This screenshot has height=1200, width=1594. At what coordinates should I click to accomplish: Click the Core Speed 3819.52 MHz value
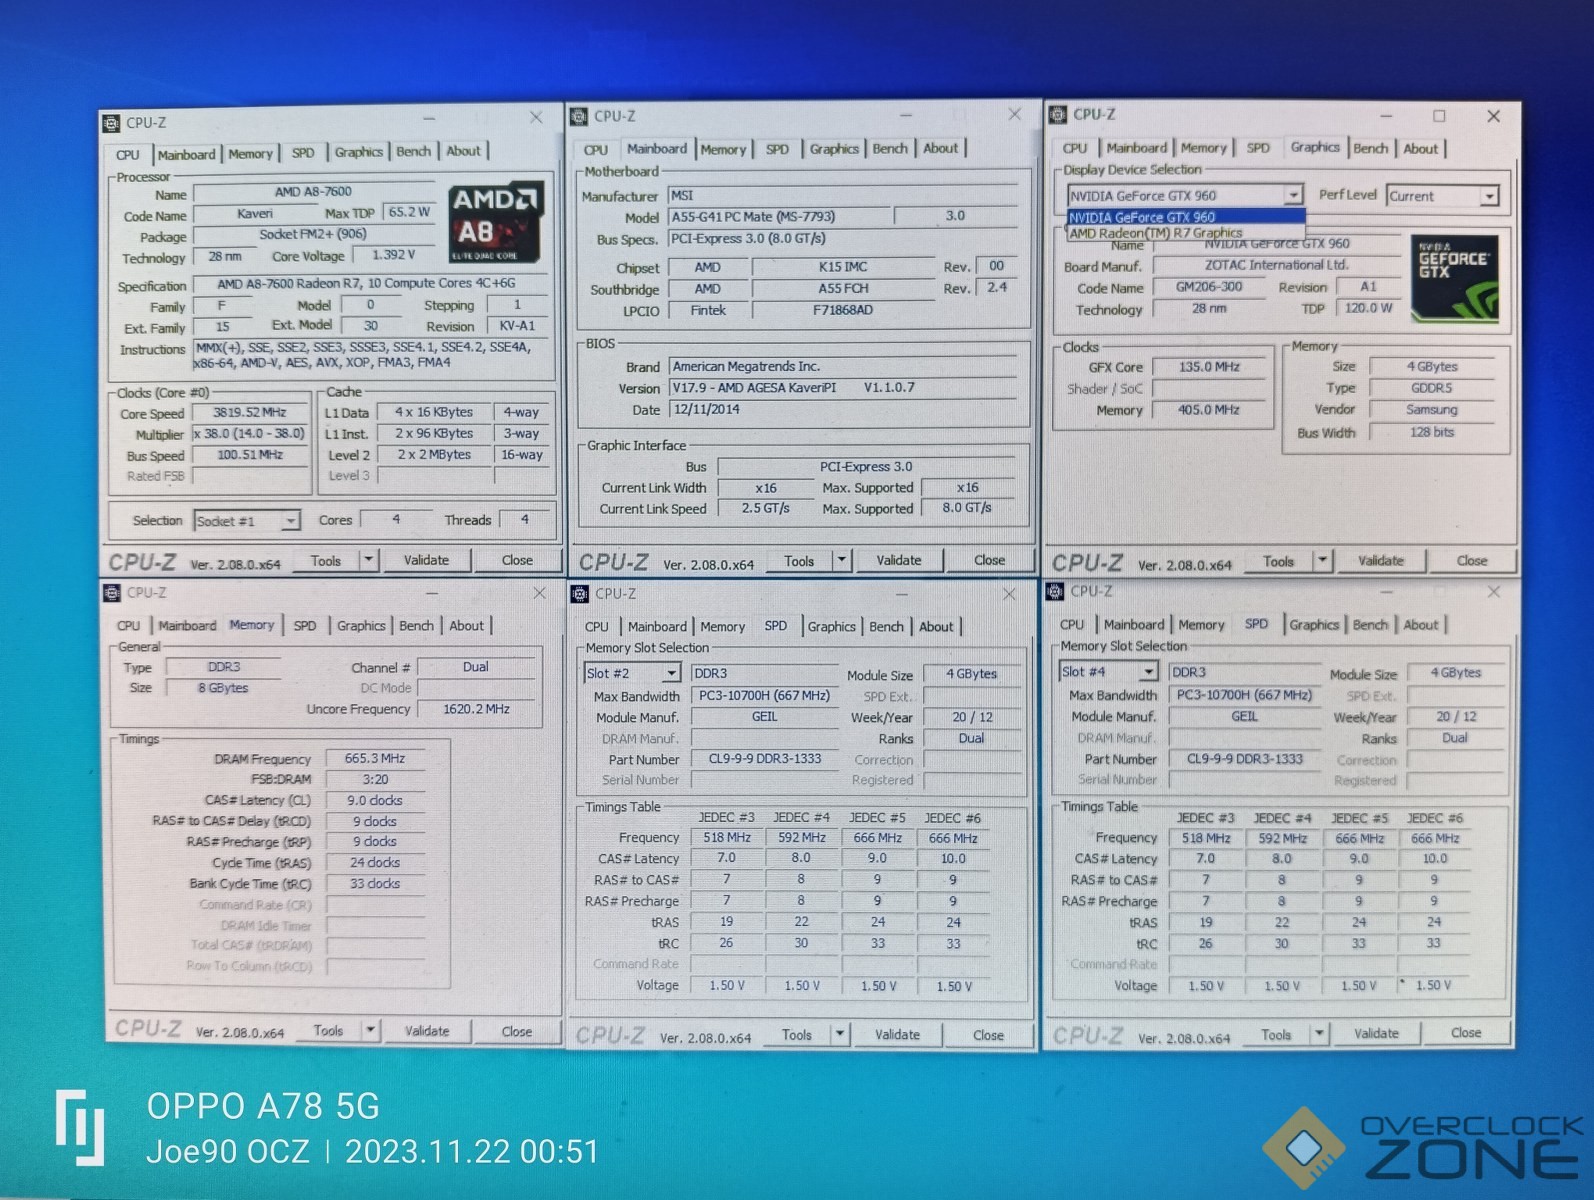click(250, 412)
